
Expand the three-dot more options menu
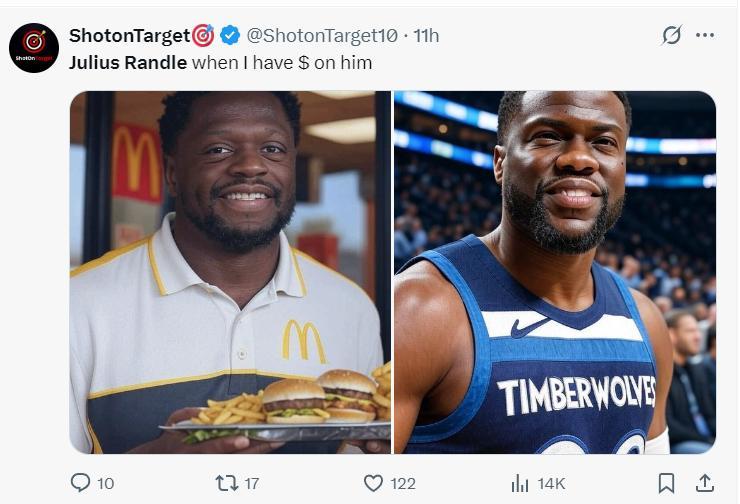[705, 35]
